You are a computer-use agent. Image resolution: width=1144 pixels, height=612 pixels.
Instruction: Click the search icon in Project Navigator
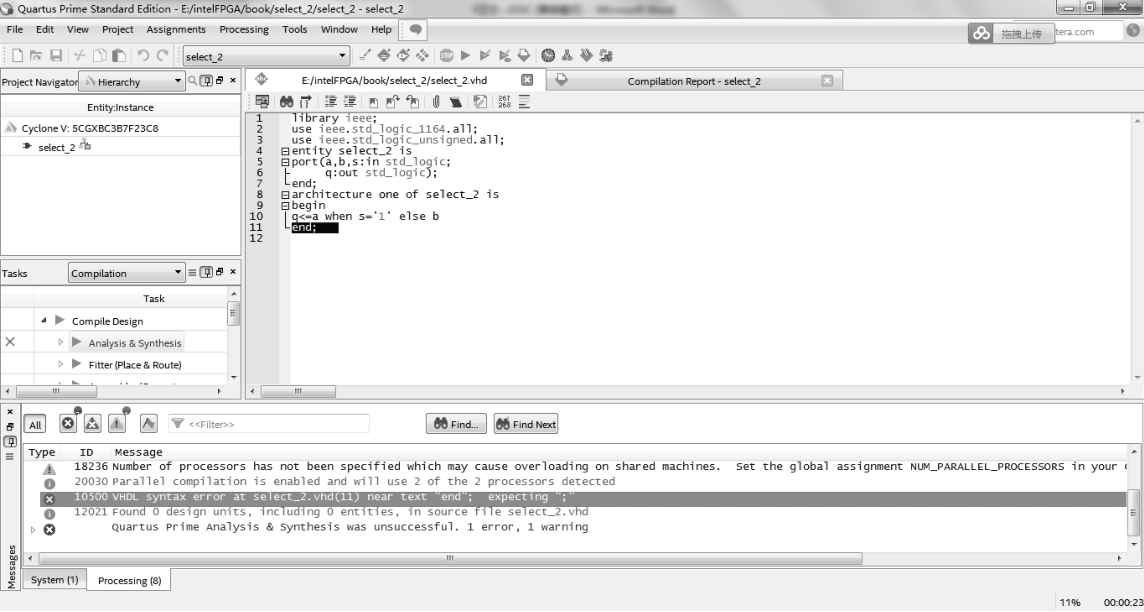pos(193,81)
